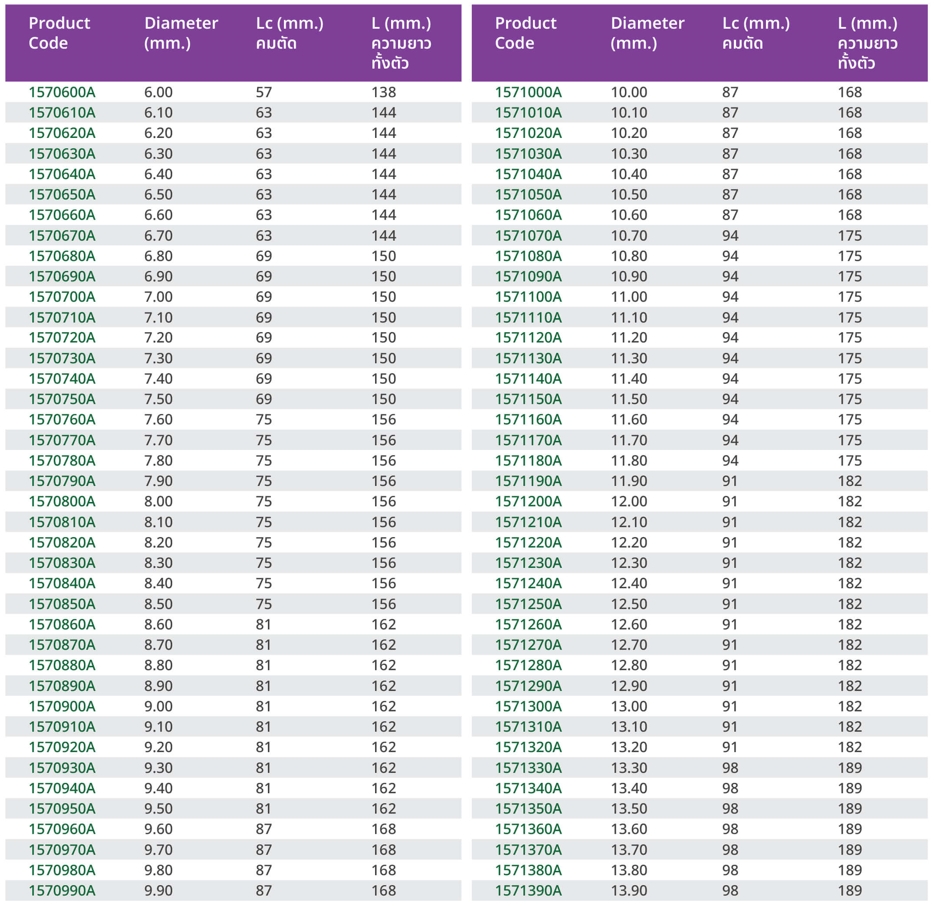This screenshot has width=935, height=910.
Task: Open product code 1570600A link
Action: tap(62, 92)
